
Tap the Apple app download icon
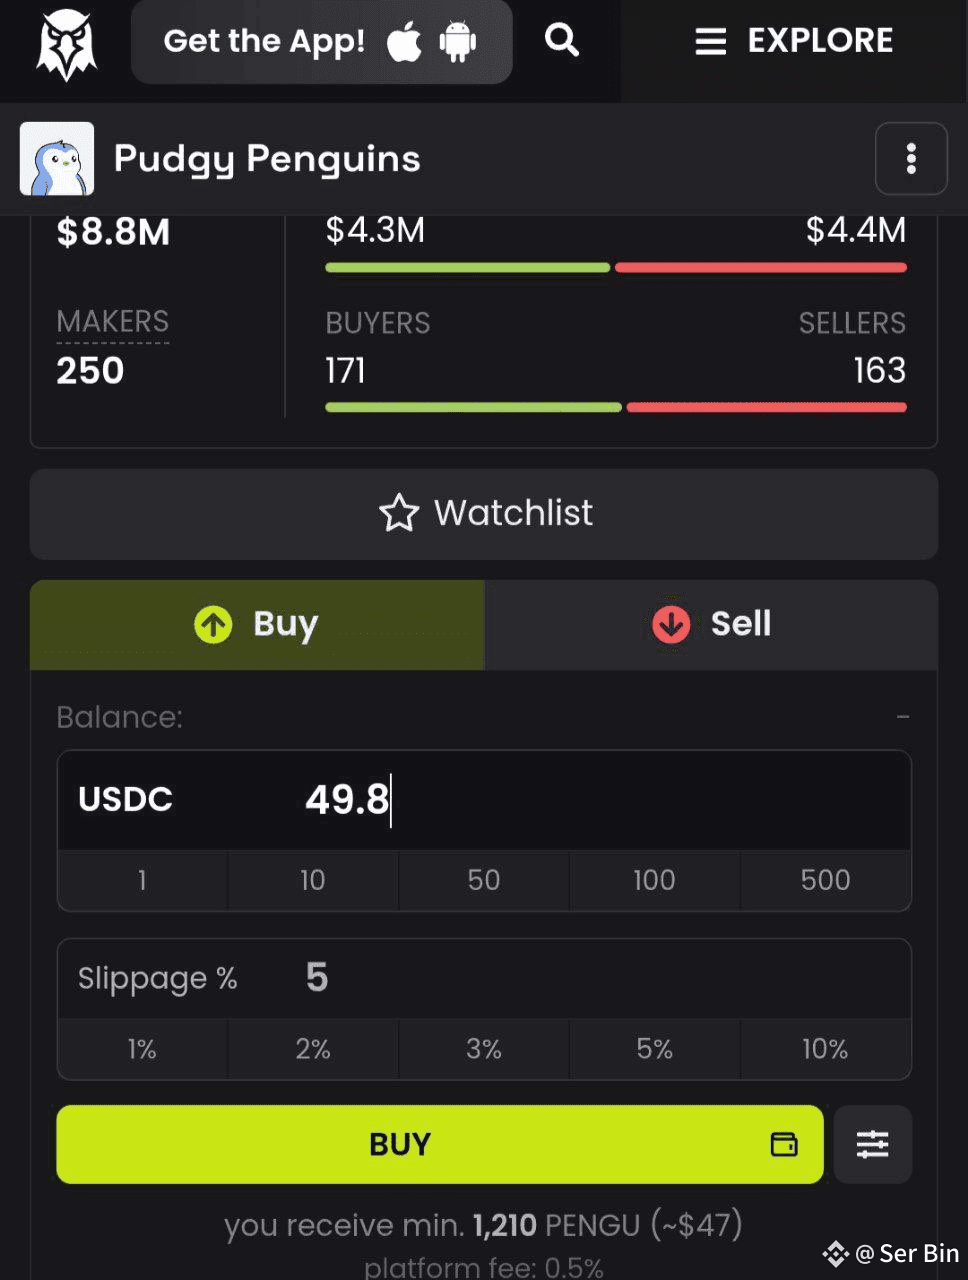[x=404, y=42]
